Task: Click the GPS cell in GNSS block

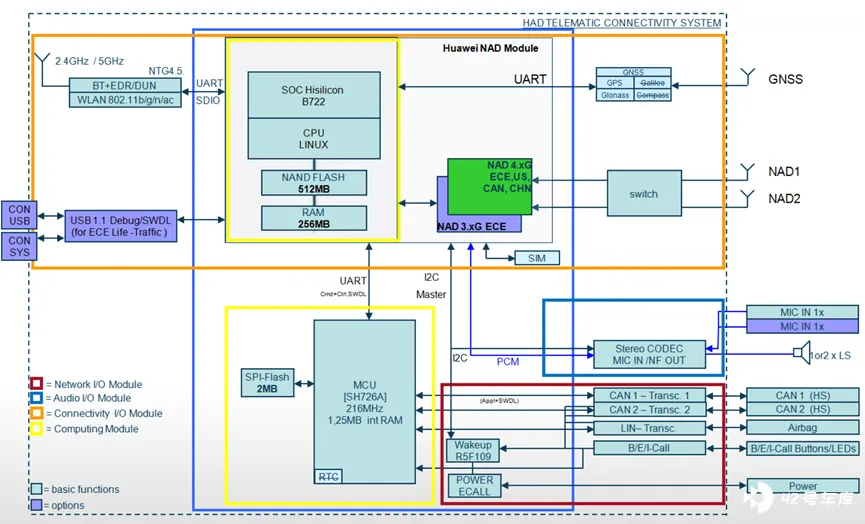Action: tap(615, 83)
